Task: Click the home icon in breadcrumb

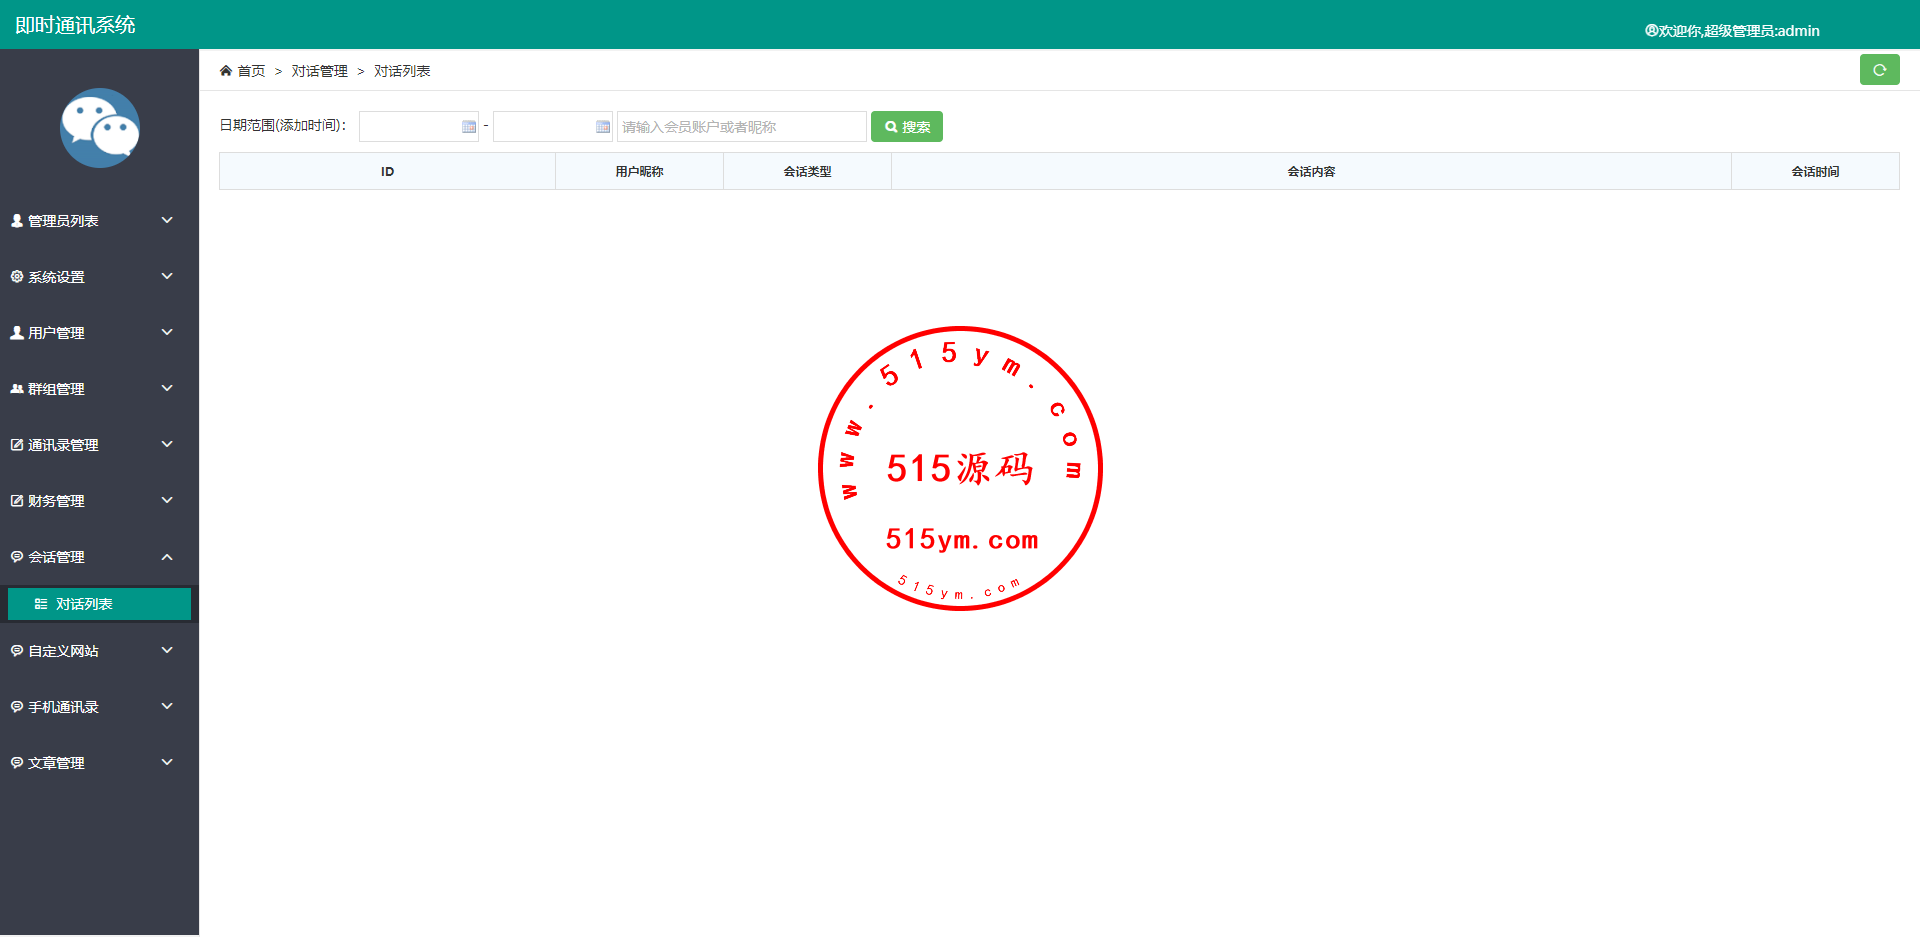Action: tap(226, 71)
